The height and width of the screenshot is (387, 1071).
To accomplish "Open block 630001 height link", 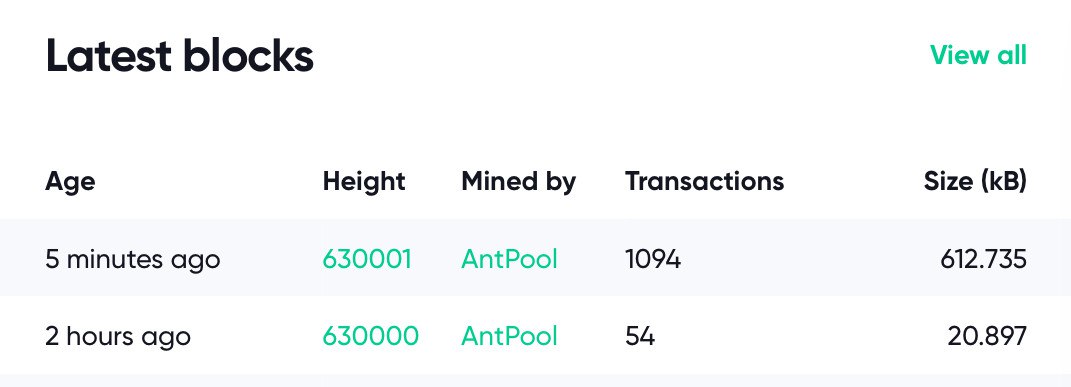I will pyautogui.click(x=367, y=259).
